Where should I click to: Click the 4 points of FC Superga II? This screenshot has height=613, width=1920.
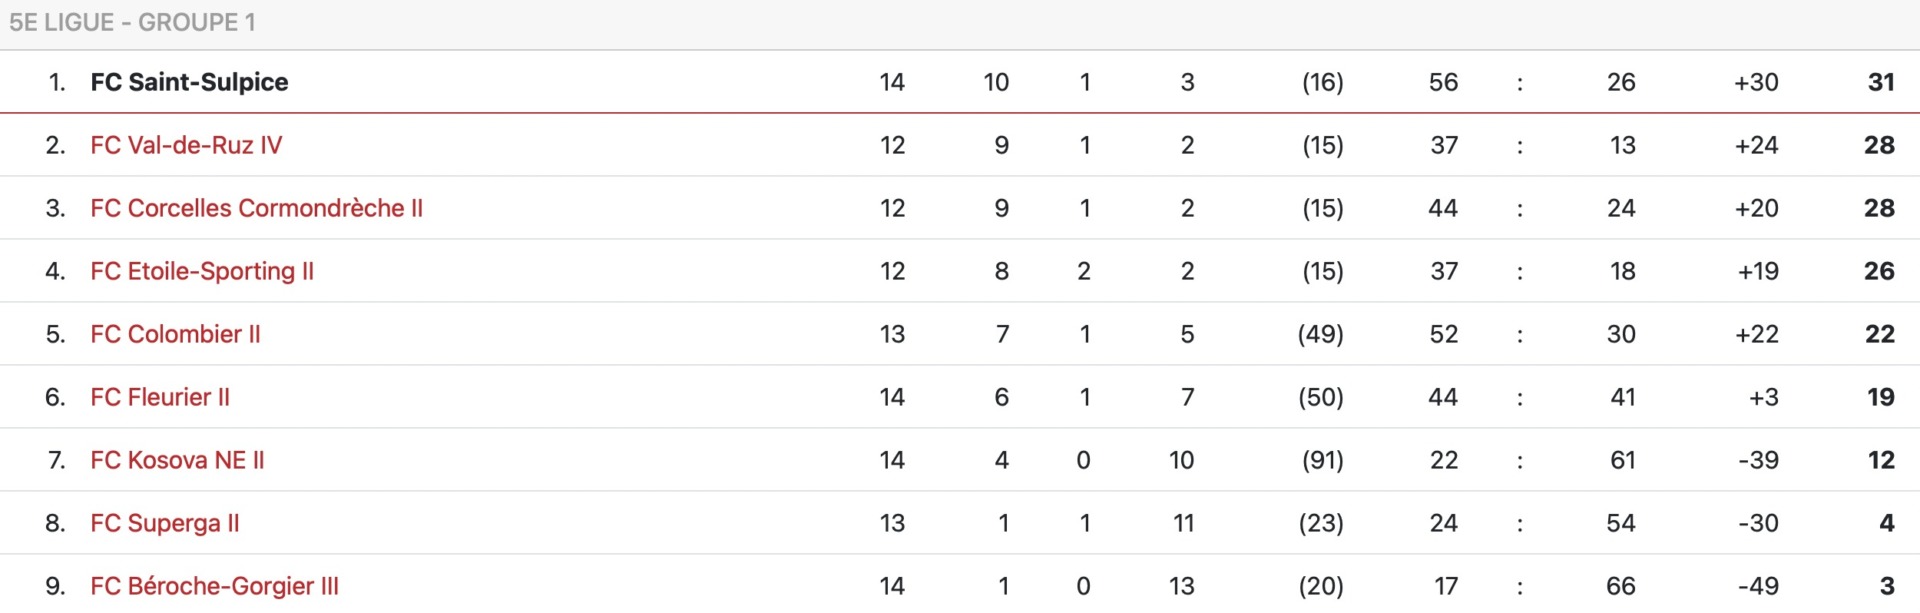[1887, 523]
